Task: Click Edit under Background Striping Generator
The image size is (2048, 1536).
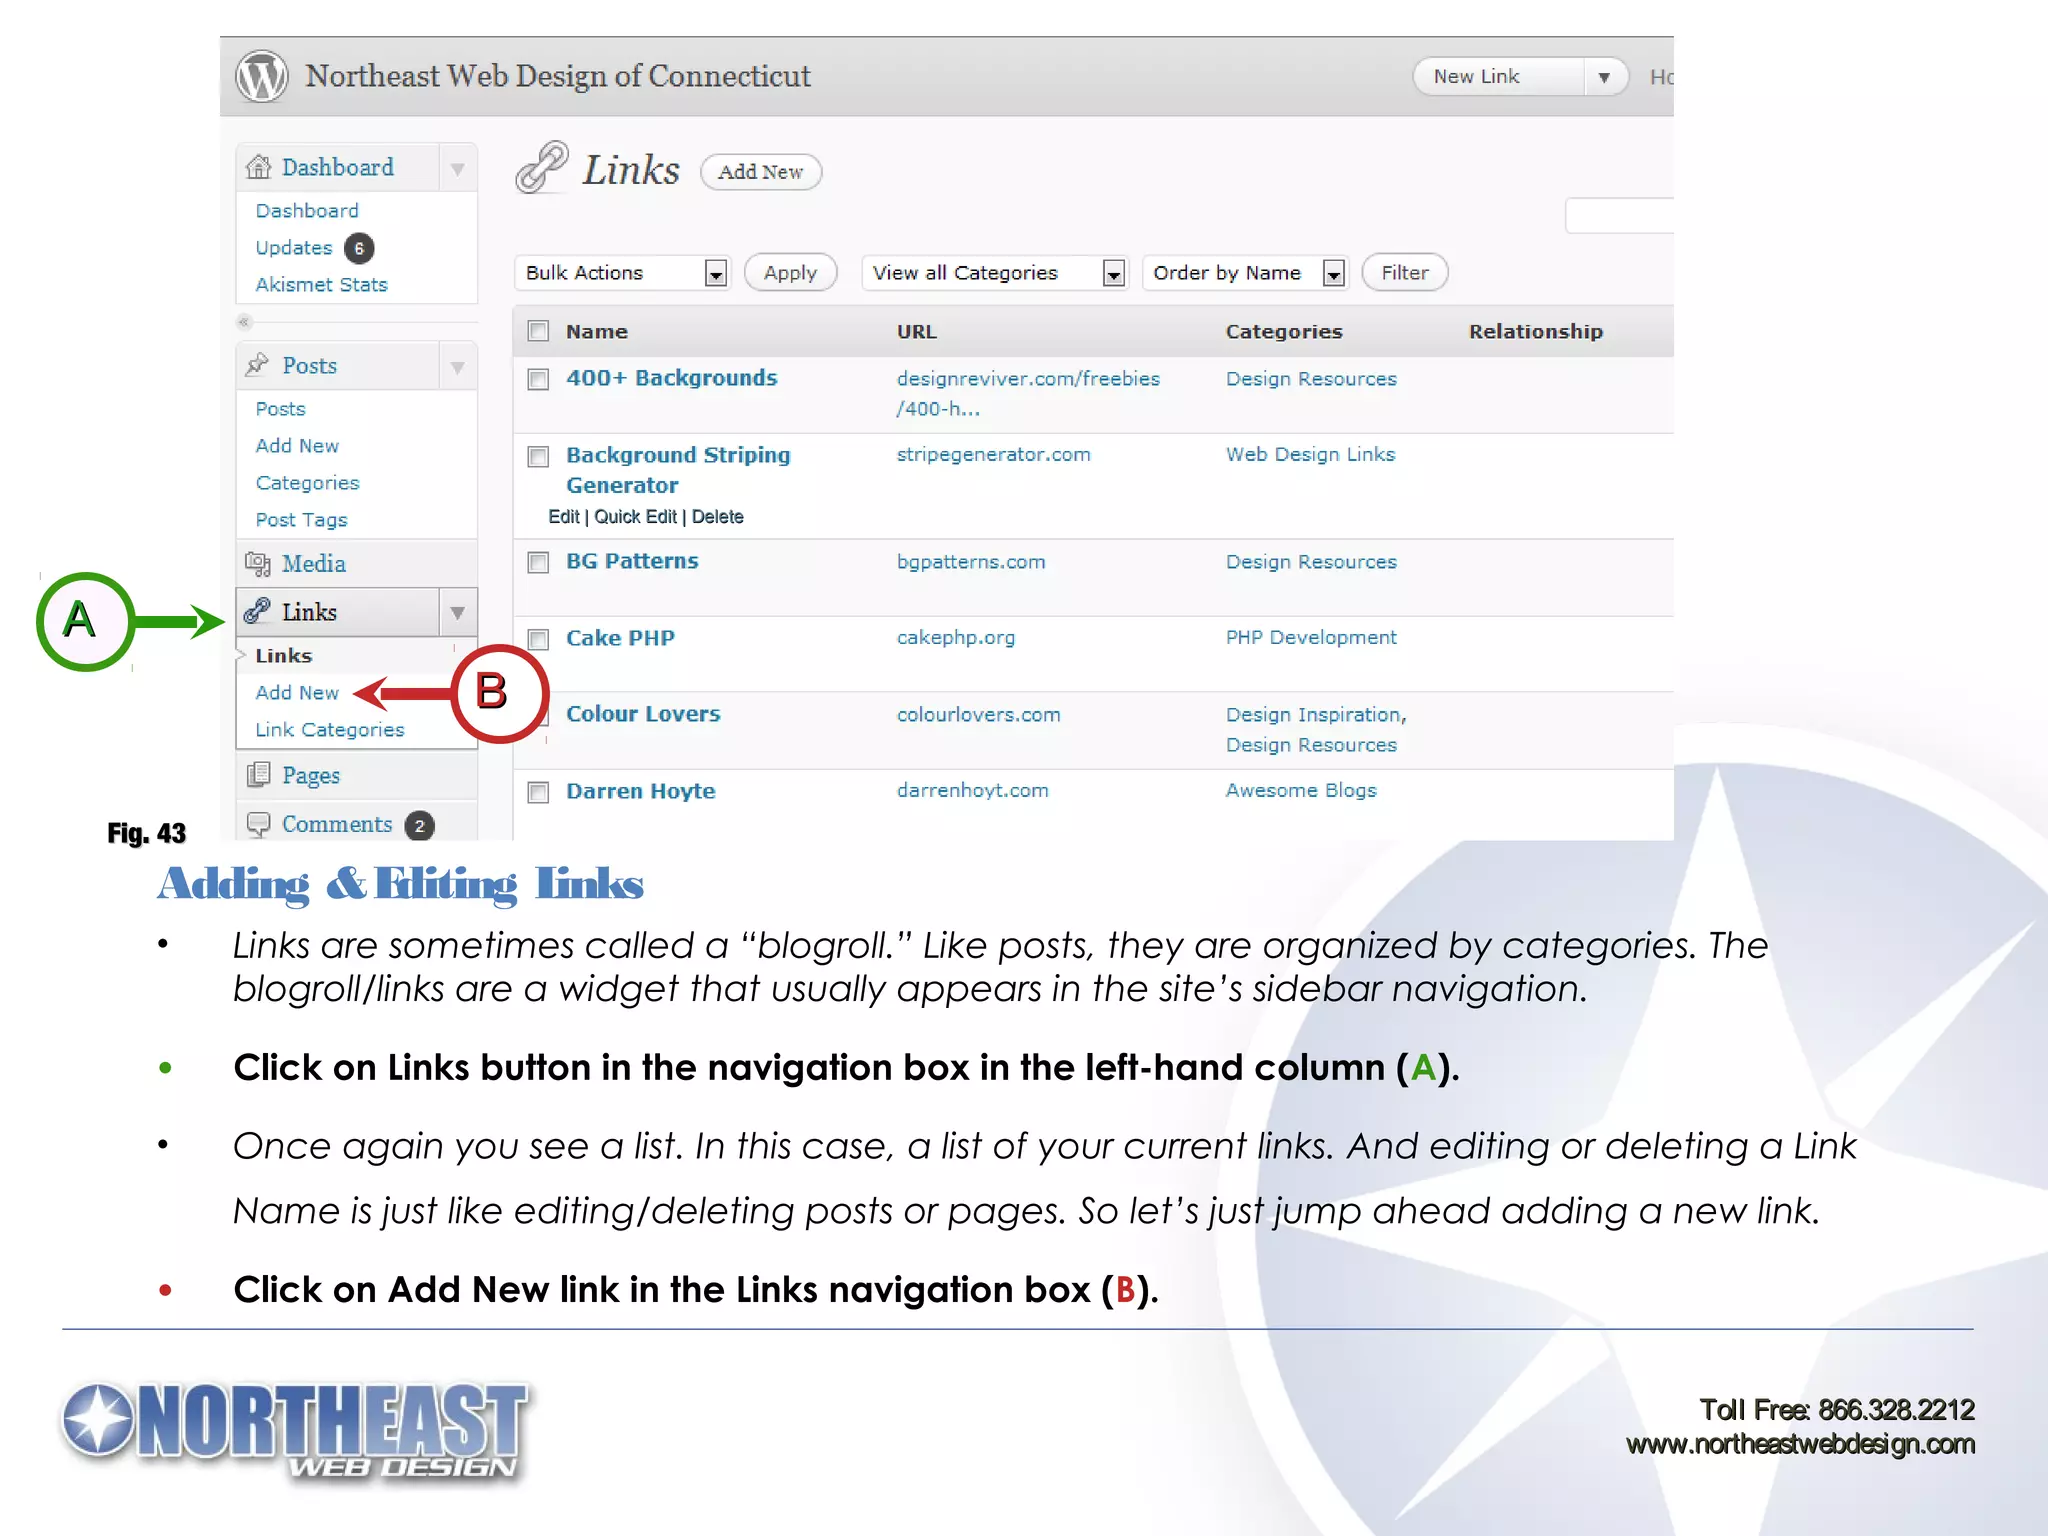Action: click(563, 517)
